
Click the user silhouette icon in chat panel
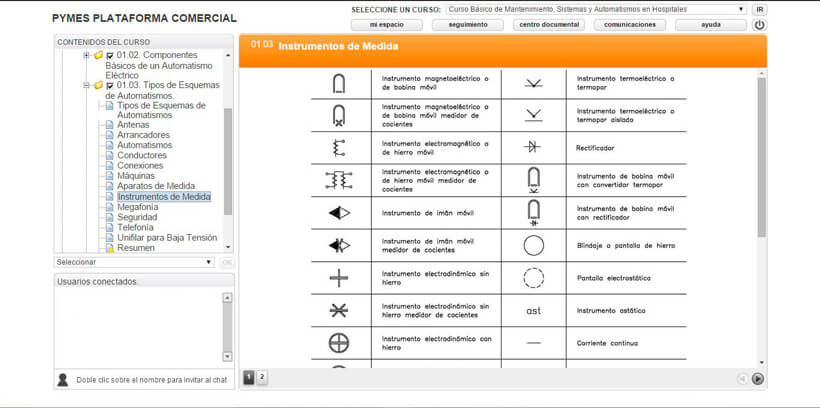pos(63,380)
